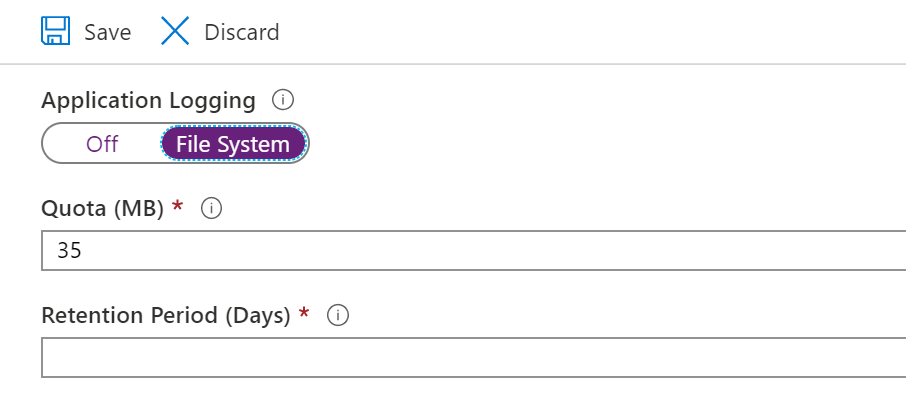Click the Discard text label
The image size is (906, 418).
(242, 32)
